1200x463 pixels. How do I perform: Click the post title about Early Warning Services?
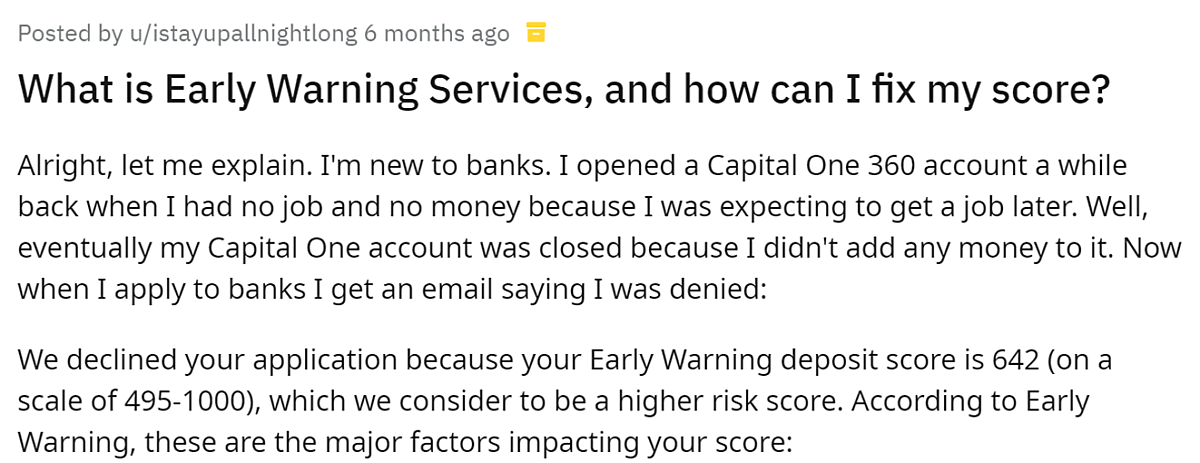click(x=565, y=91)
